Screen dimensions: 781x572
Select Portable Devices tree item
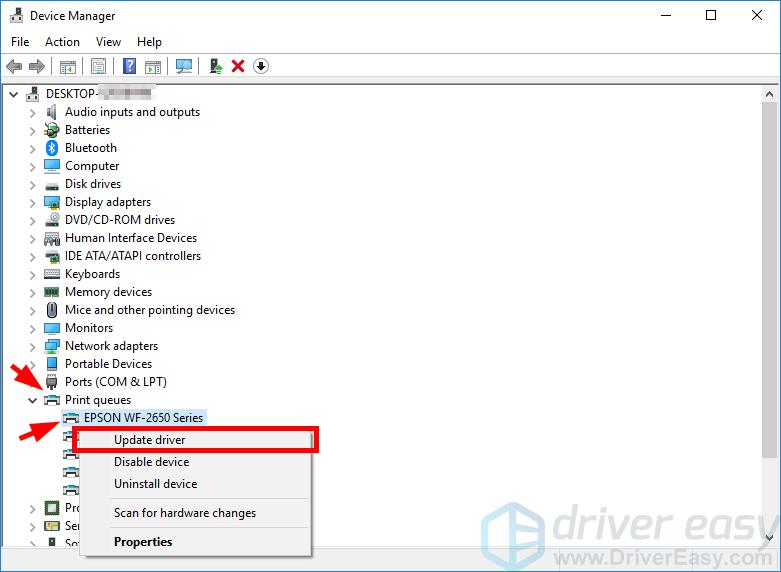(108, 364)
